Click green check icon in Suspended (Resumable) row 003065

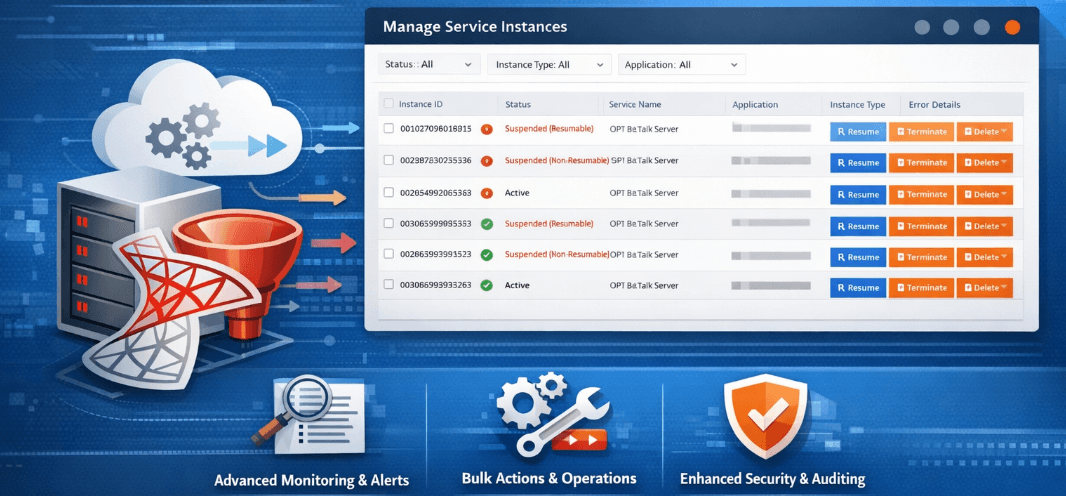pos(486,224)
